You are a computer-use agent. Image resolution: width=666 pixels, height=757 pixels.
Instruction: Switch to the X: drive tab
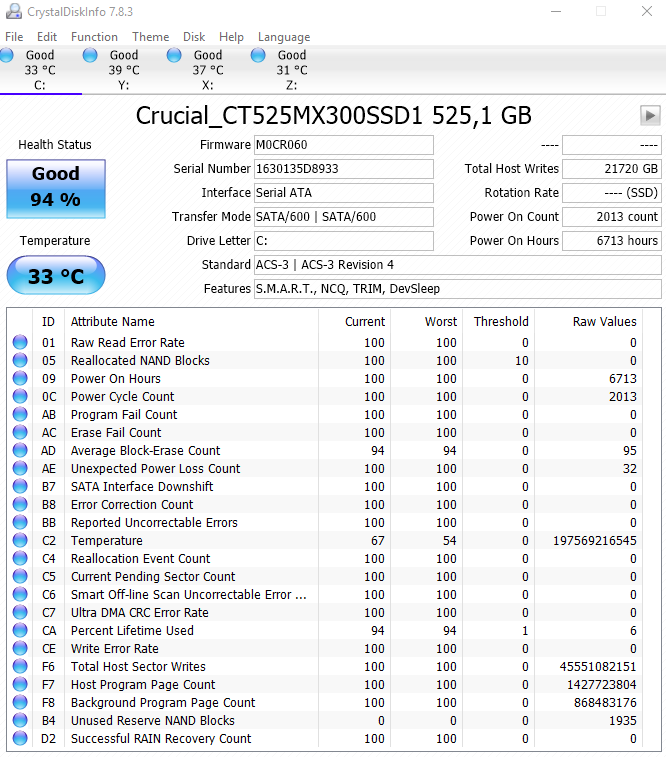(x=208, y=70)
